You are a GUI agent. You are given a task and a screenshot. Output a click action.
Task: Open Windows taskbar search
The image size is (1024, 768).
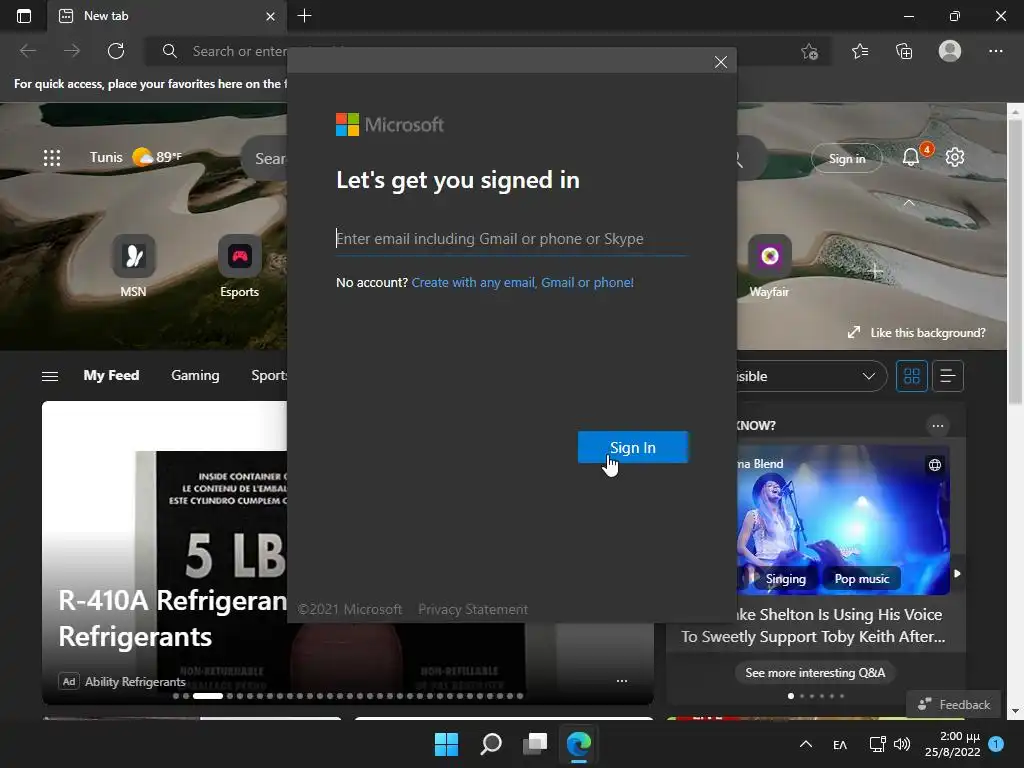pyautogui.click(x=490, y=744)
